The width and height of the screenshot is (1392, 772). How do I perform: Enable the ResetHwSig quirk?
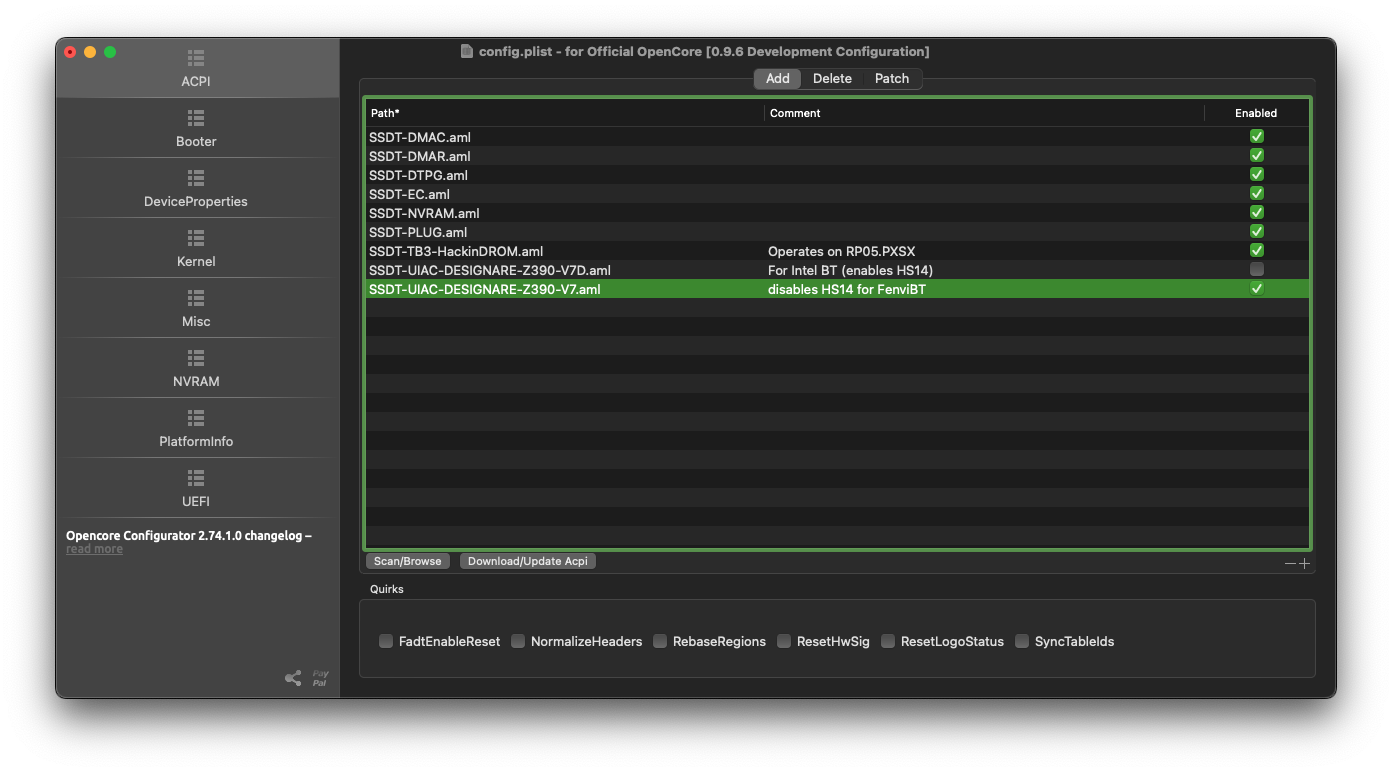tap(784, 642)
